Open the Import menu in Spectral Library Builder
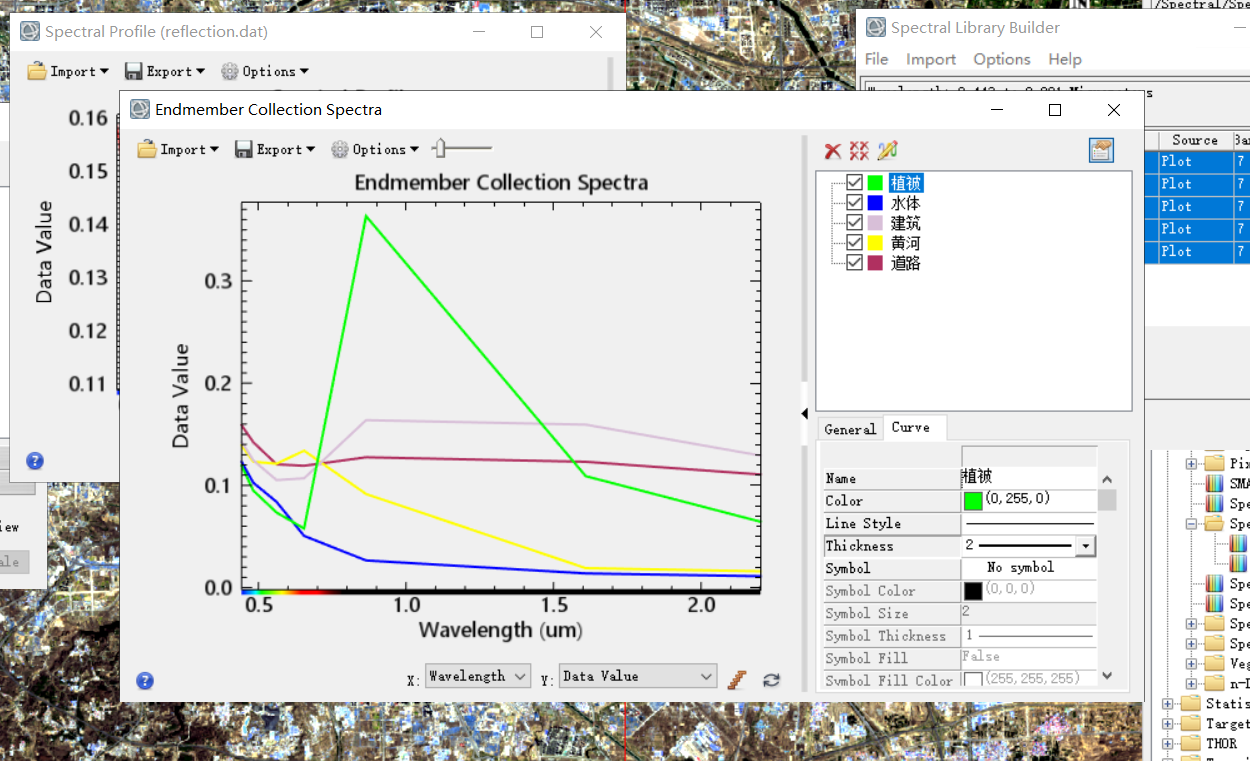 click(x=930, y=59)
